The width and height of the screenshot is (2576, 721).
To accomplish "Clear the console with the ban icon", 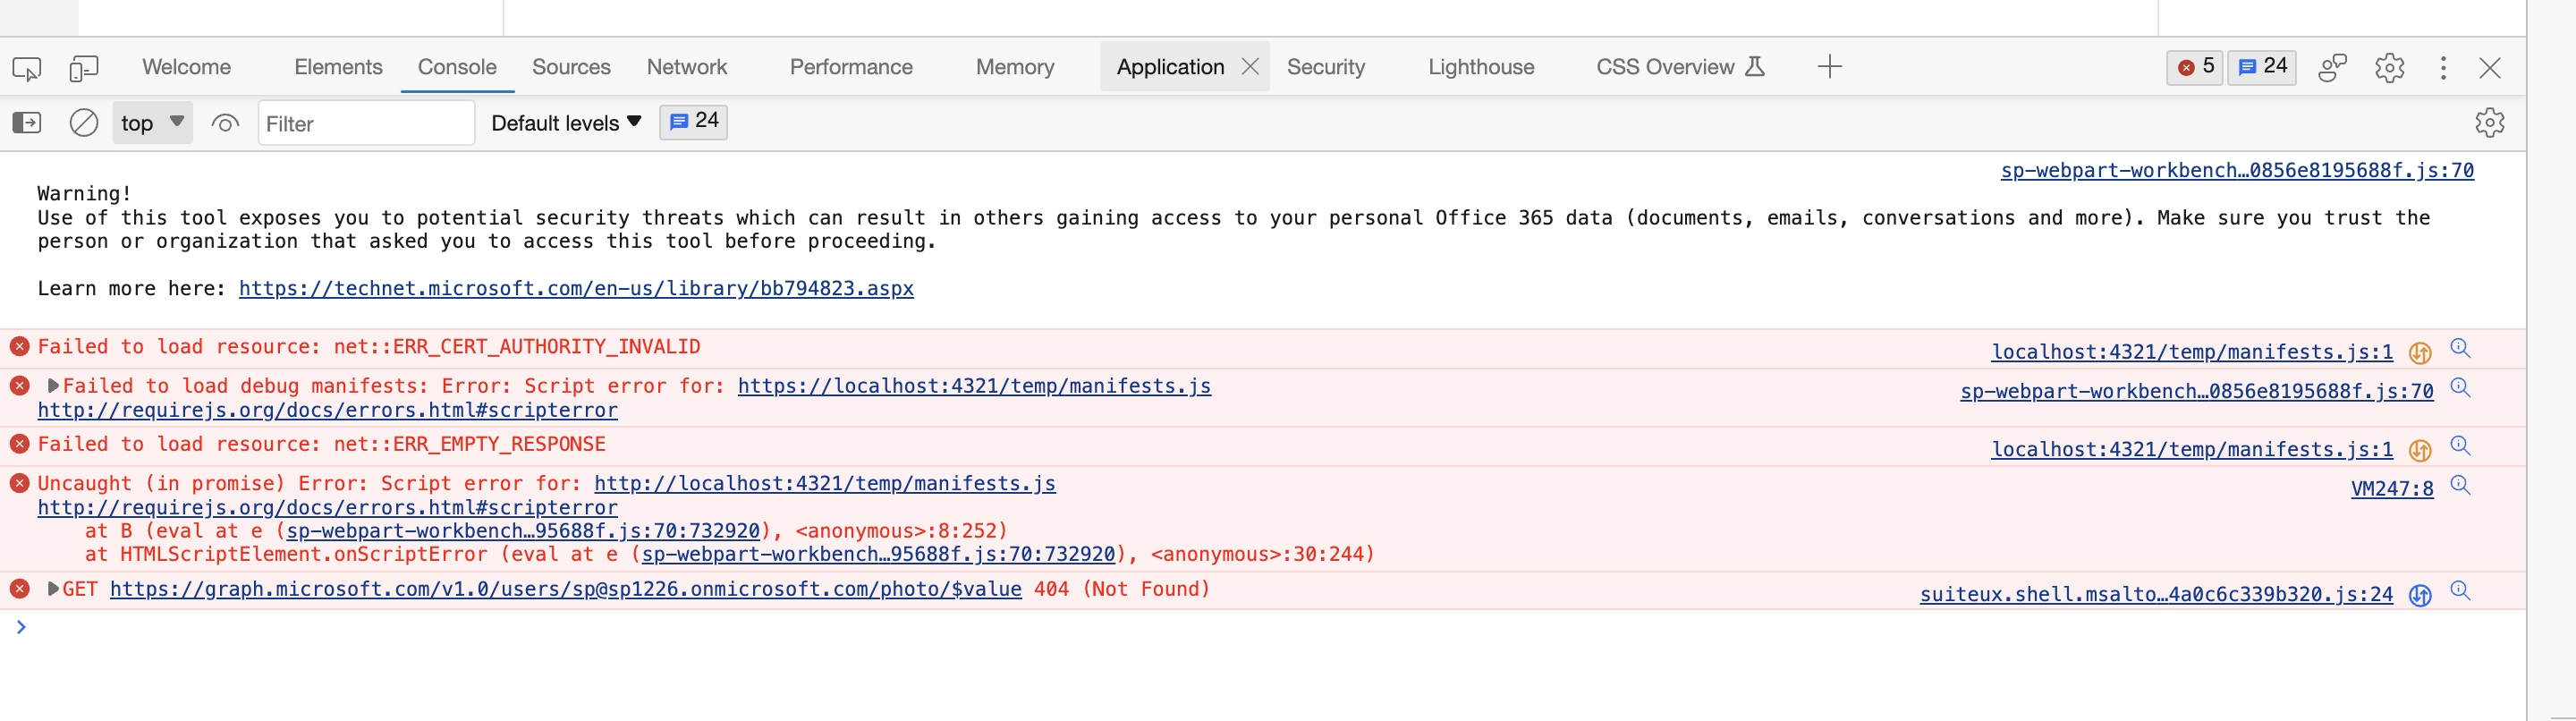I will pos(84,123).
